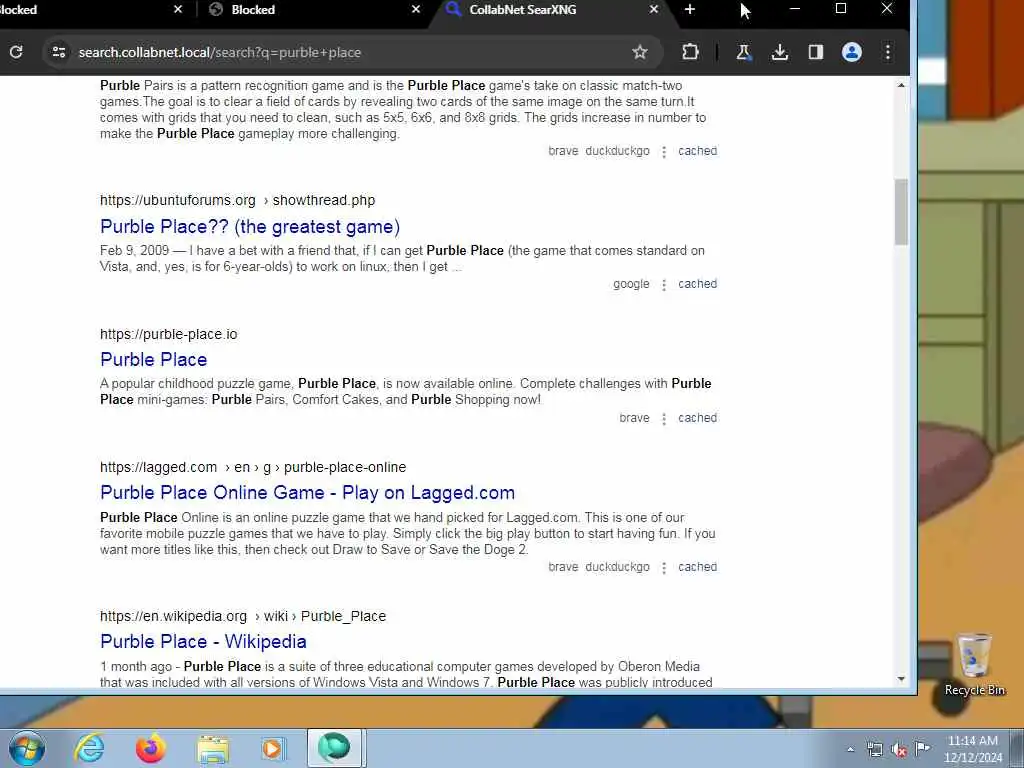Select the Recycle Bin desktop icon

[x=974, y=665]
